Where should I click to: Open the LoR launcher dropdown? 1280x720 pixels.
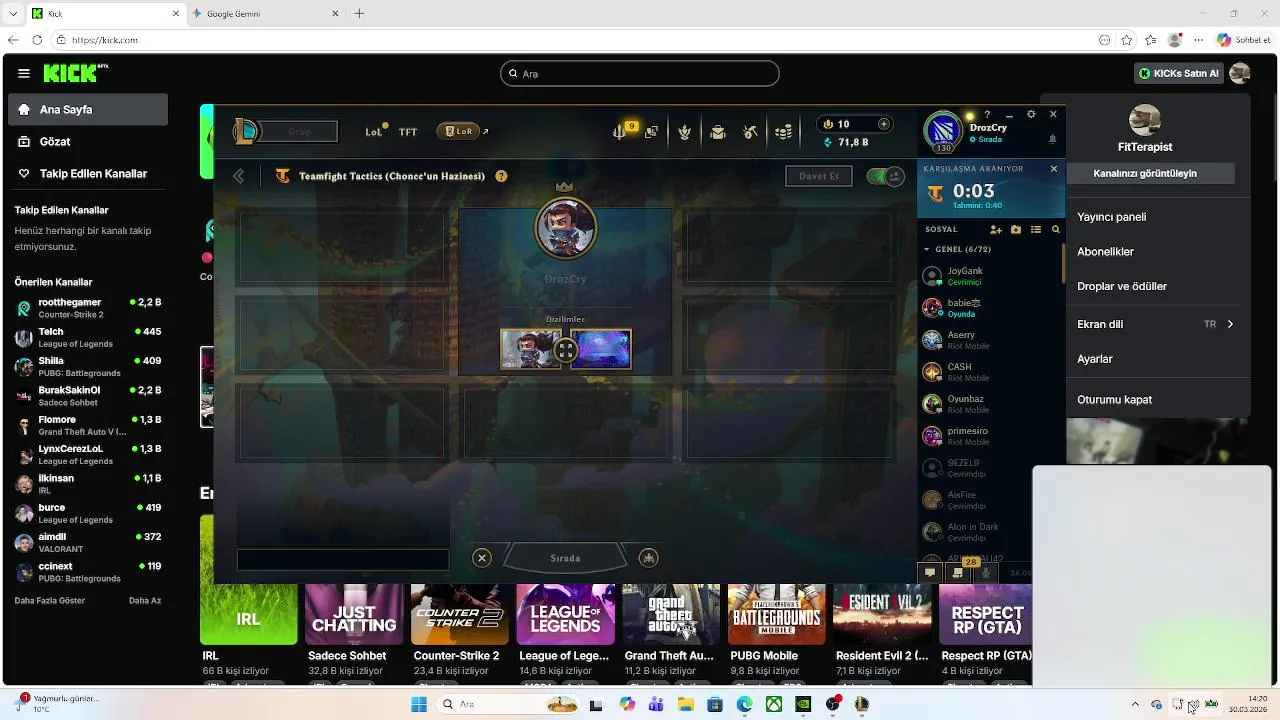pos(462,131)
